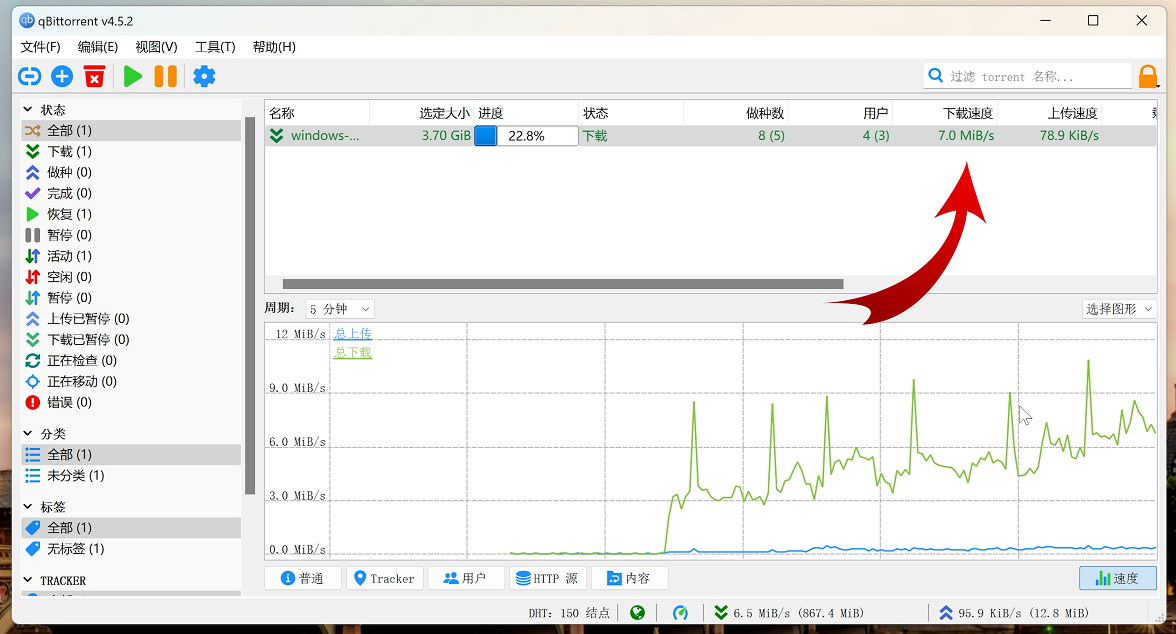Screen dimensions: 1176x634
Task: Select the 未分类 (1) category
Action: point(131,476)
